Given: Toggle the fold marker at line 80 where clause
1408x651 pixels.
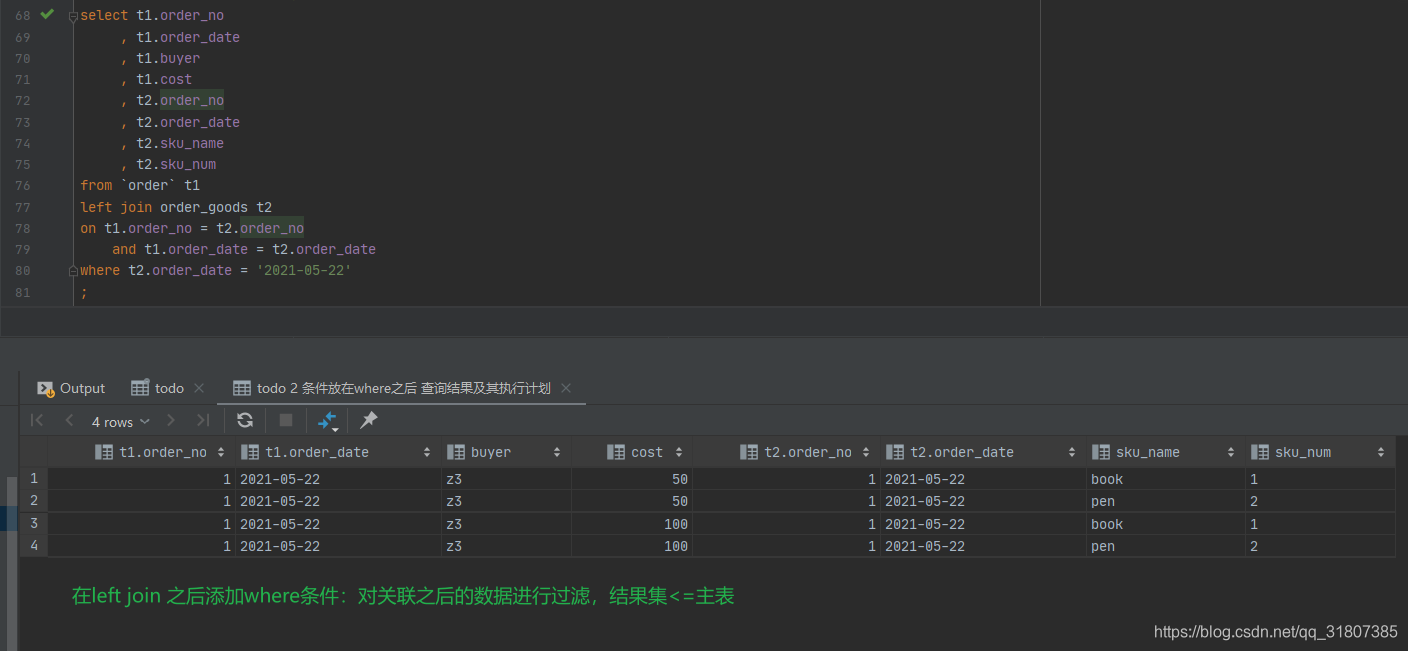Looking at the screenshot, I should click(73, 270).
